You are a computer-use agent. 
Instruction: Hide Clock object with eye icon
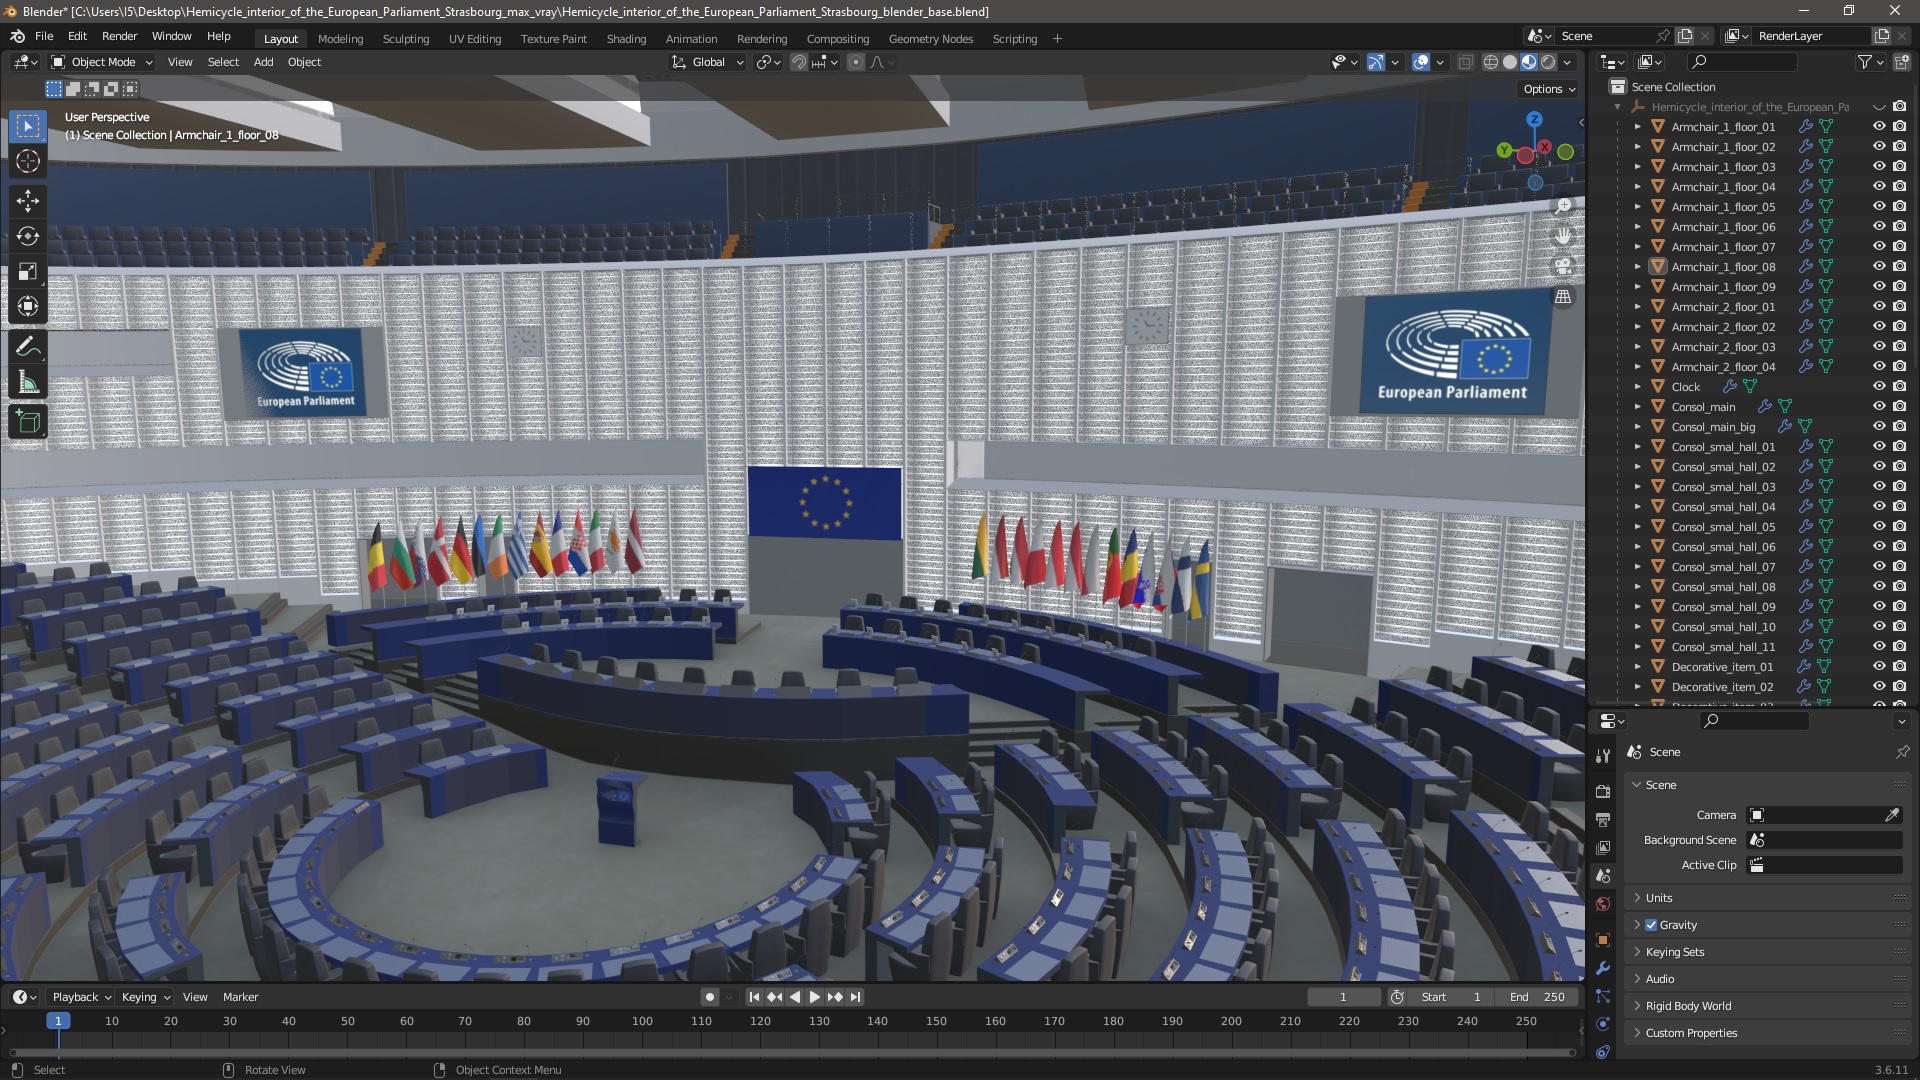point(1879,387)
